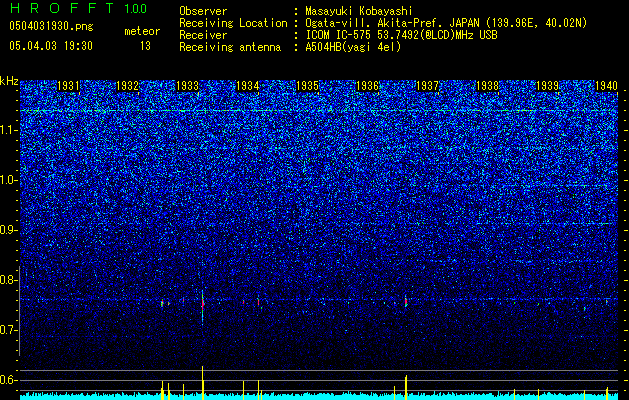Image resolution: width=629 pixels, height=400 pixels.
Task: Click the 1932 time marker
Action: (x=128, y=86)
